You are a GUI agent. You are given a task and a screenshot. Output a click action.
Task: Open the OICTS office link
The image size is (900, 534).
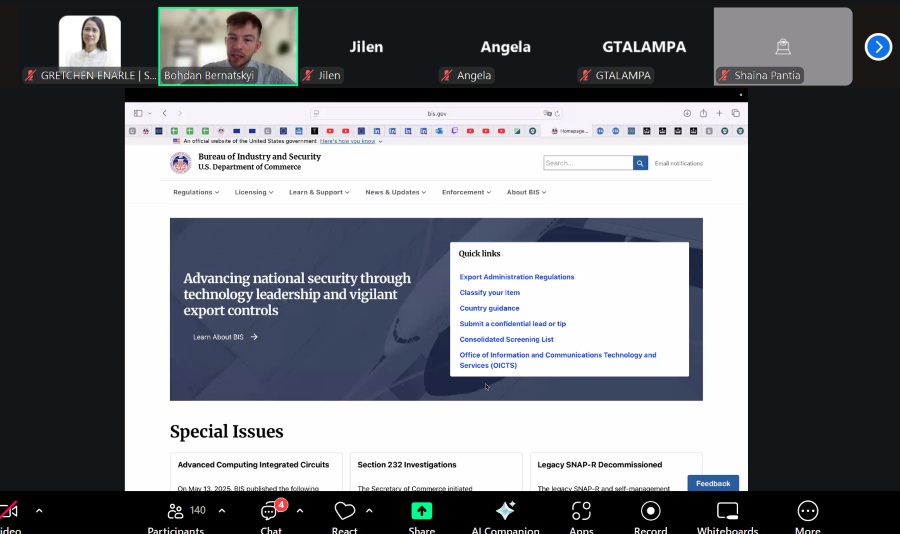click(557, 360)
